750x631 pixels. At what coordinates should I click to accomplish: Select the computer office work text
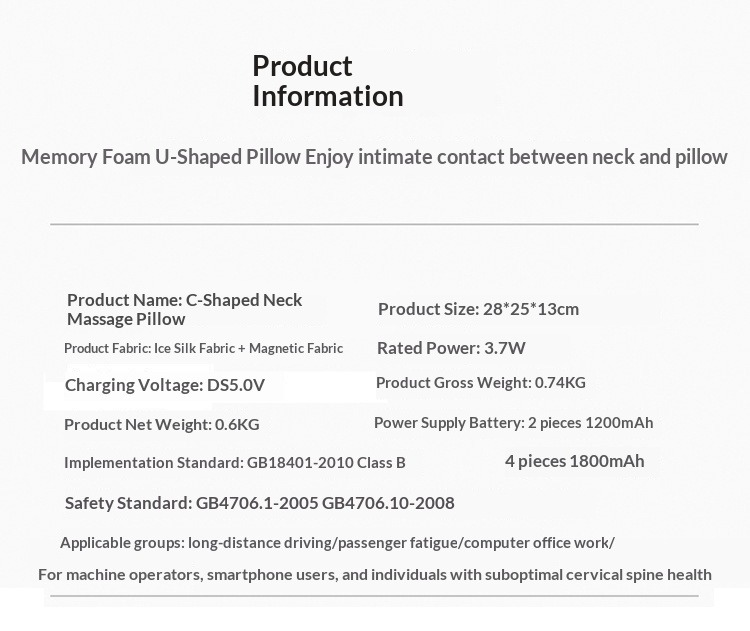(x=538, y=543)
